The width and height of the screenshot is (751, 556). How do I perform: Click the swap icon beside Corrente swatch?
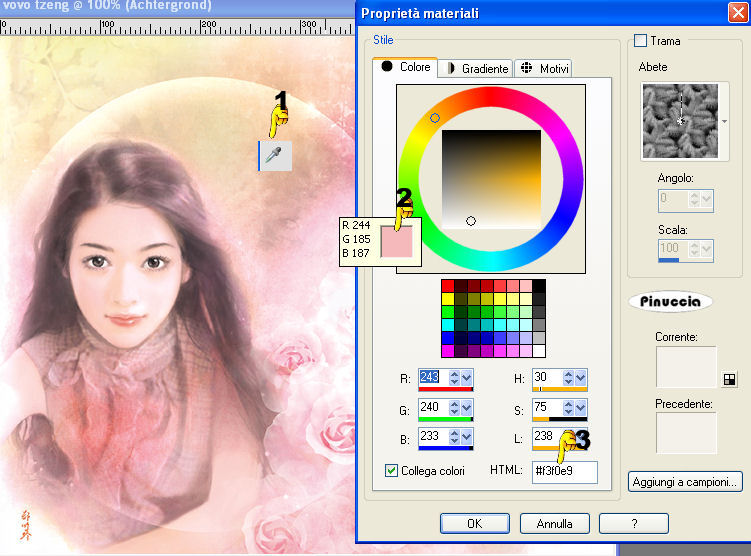pos(729,380)
